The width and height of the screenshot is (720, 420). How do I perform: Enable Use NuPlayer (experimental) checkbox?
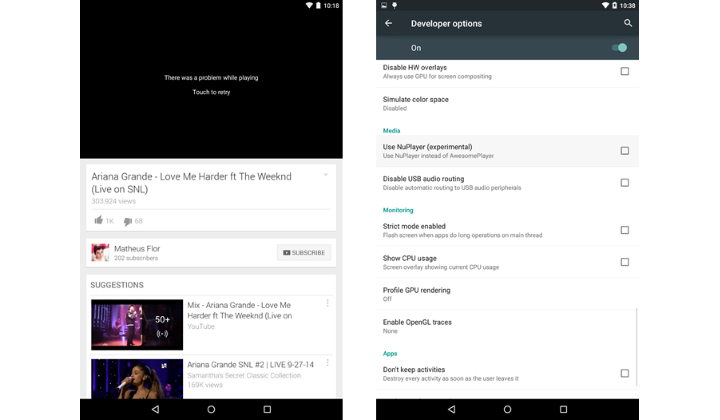tap(624, 151)
